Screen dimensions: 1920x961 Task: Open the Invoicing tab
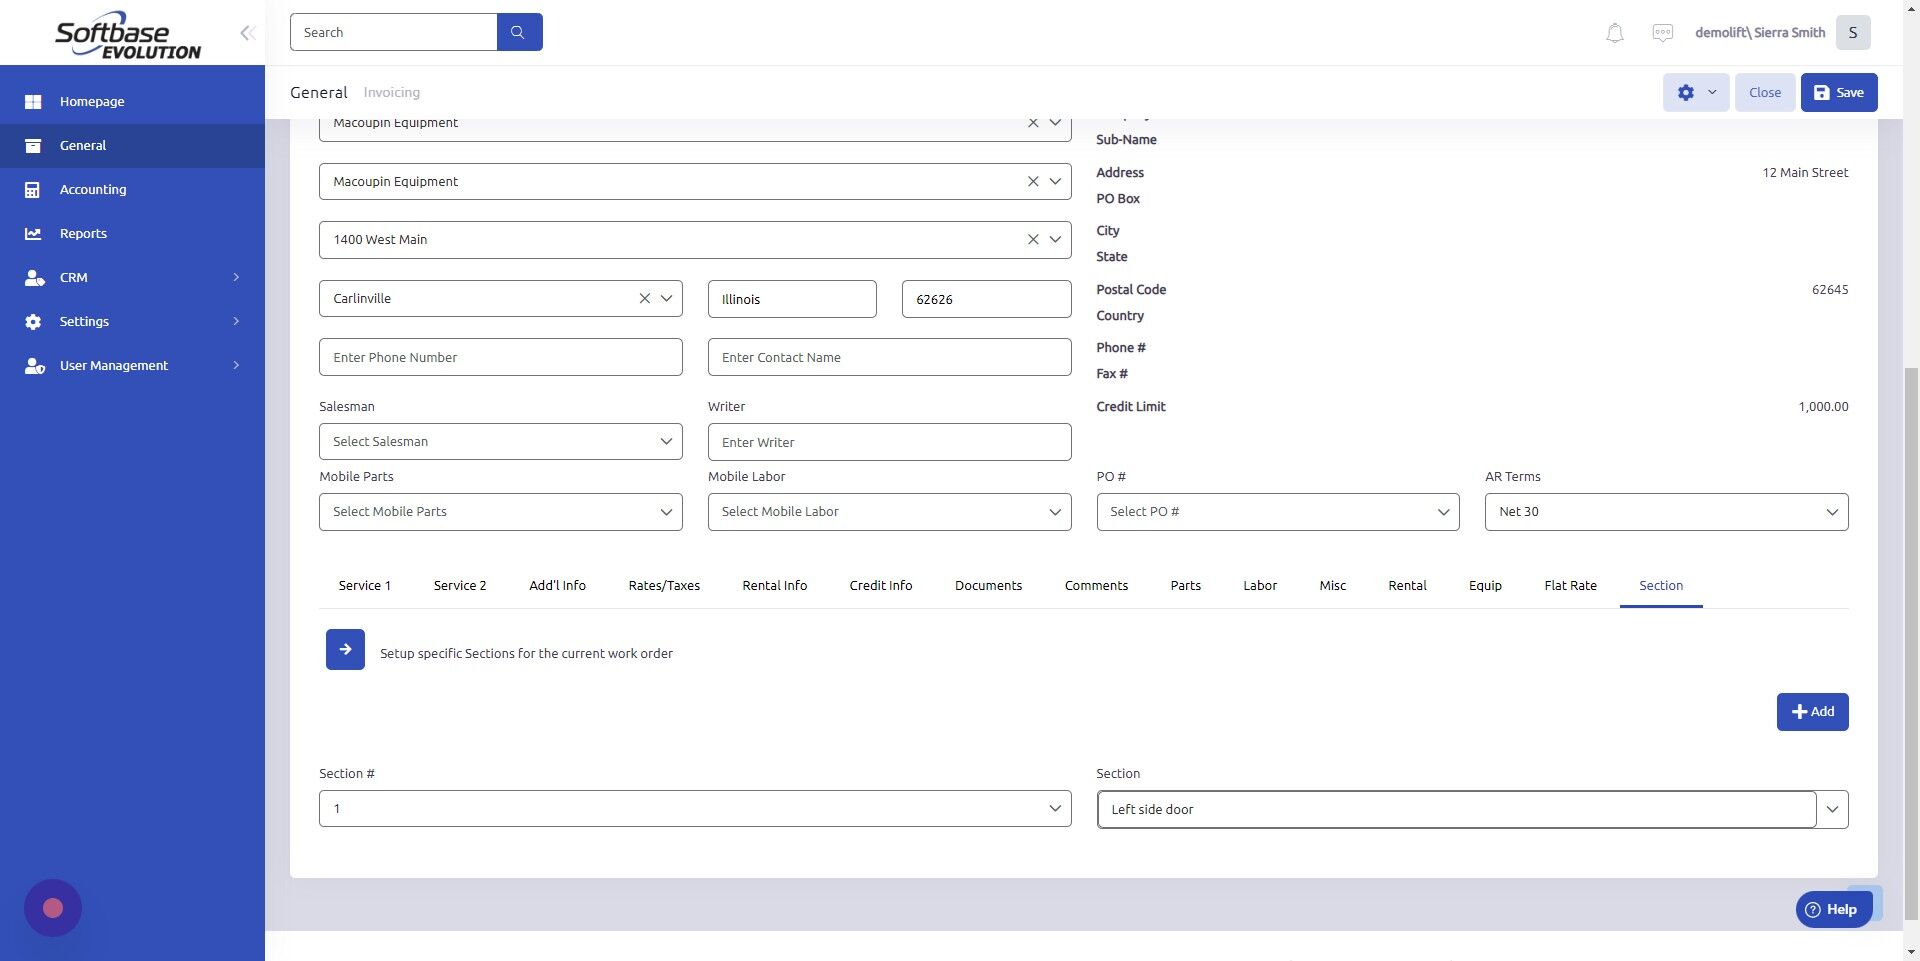tap(391, 92)
